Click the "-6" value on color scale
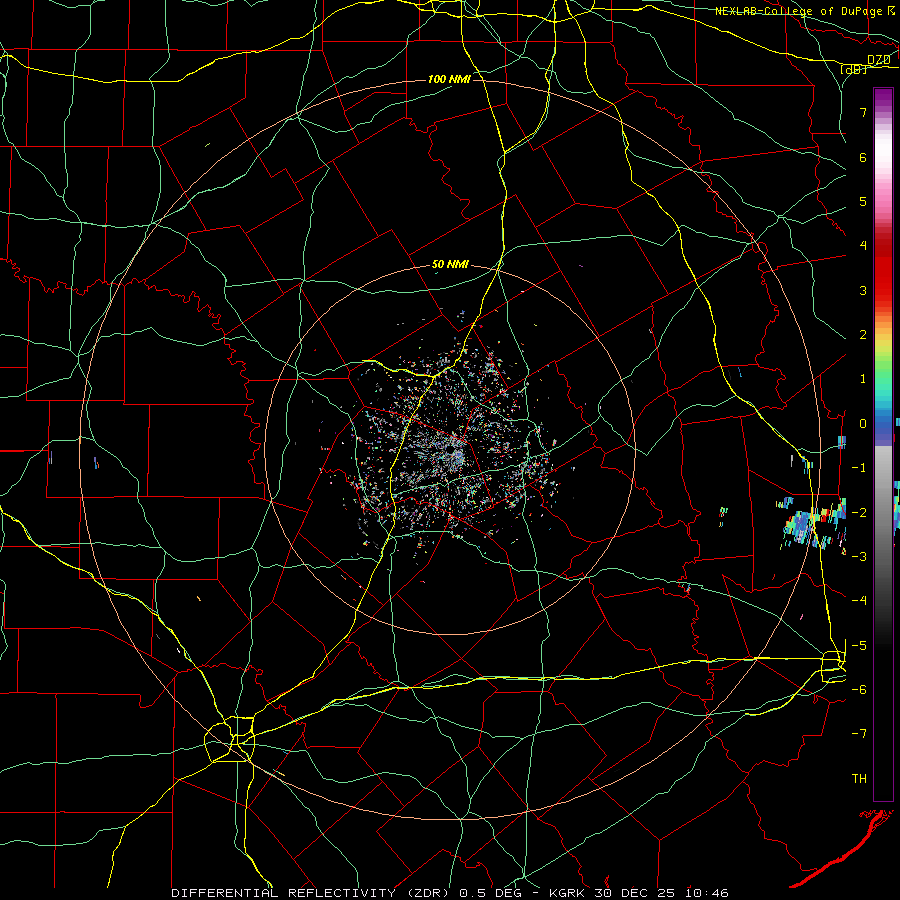This screenshot has height=900, width=900. click(859, 689)
